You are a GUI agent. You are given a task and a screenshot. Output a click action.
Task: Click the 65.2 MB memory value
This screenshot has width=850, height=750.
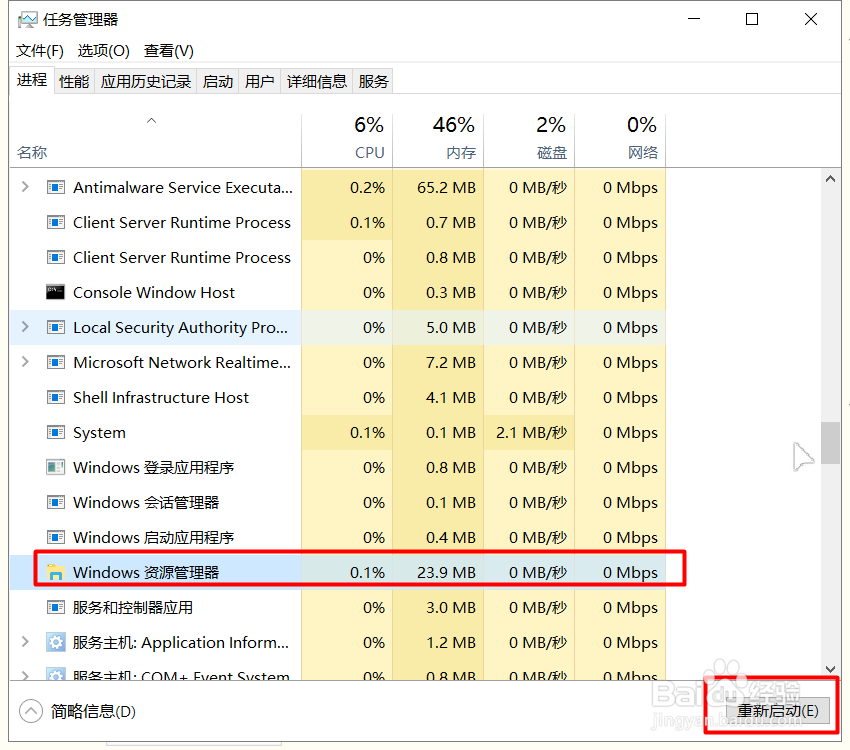pos(446,188)
